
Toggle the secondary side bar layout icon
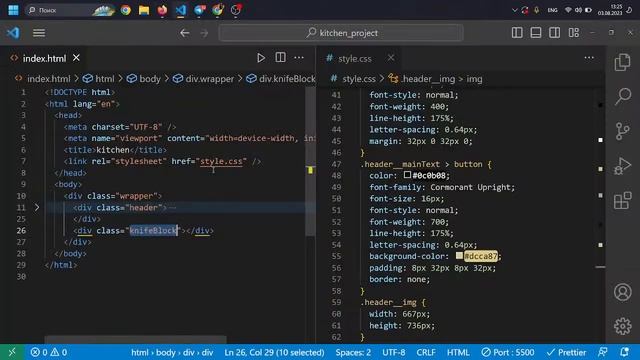tap(555, 33)
